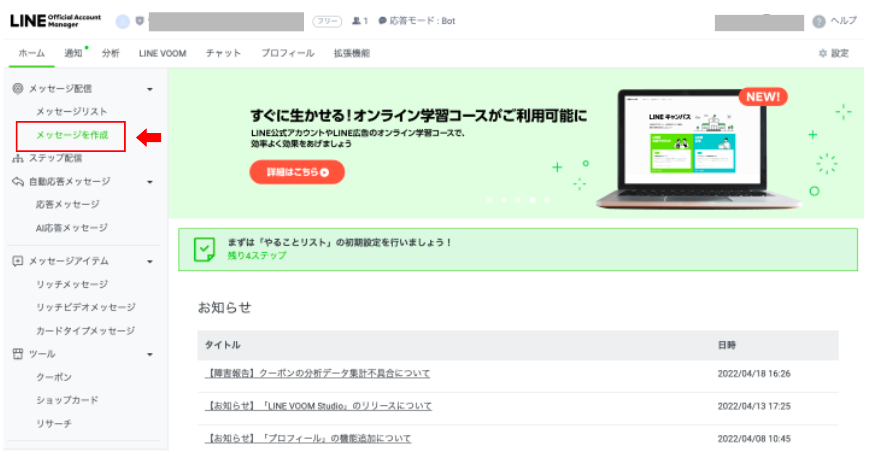Viewport: 882px width, 455px height.
Task: Switch to the ホーム tab
Action: click(32, 53)
